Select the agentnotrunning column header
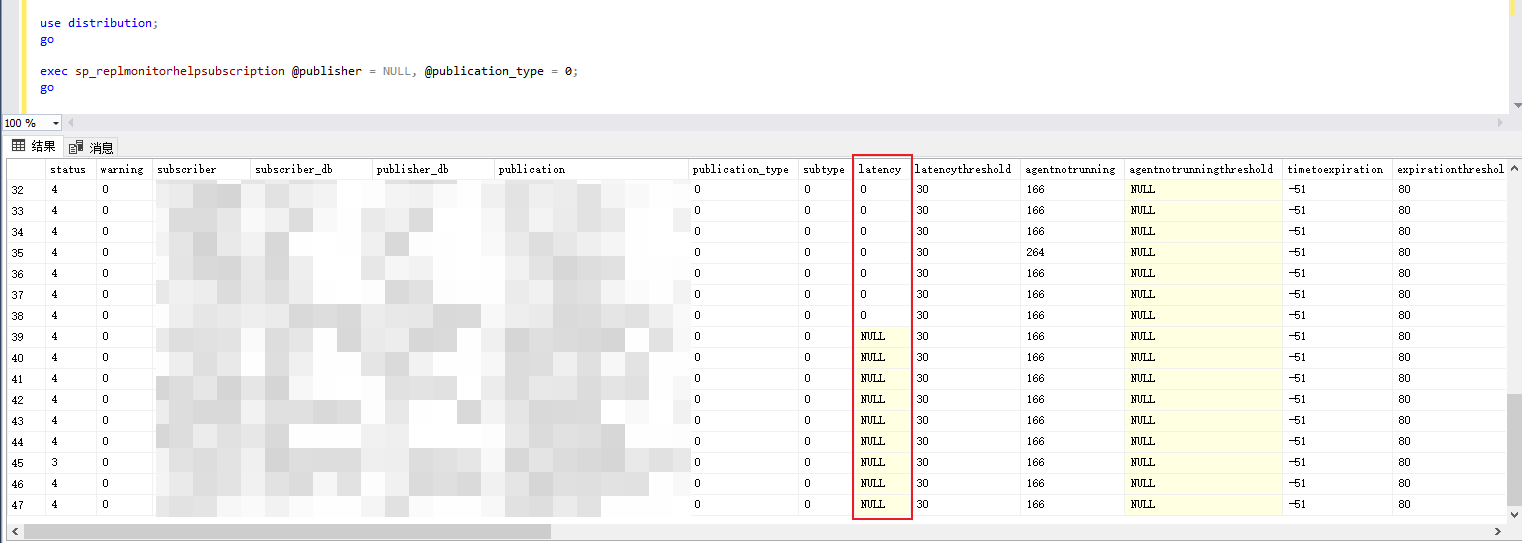The width and height of the screenshot is (1522, 543). 1073,169
